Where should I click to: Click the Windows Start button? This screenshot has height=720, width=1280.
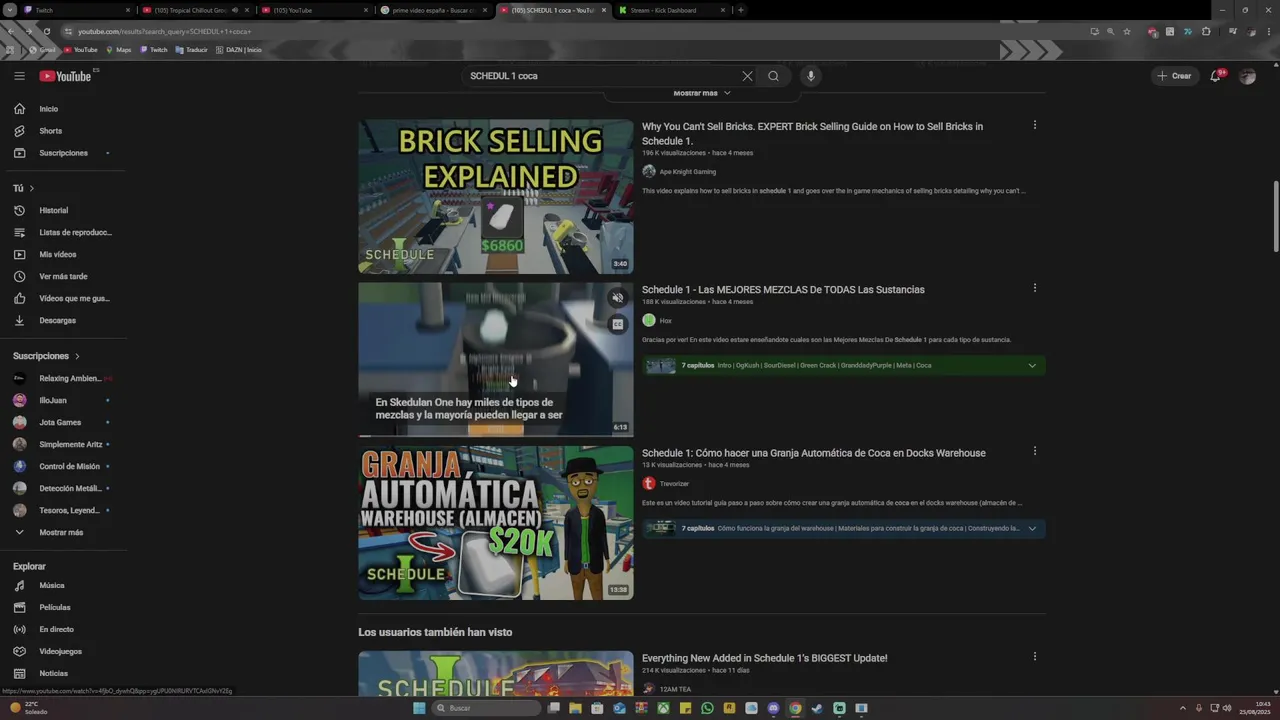pos(420,708)
